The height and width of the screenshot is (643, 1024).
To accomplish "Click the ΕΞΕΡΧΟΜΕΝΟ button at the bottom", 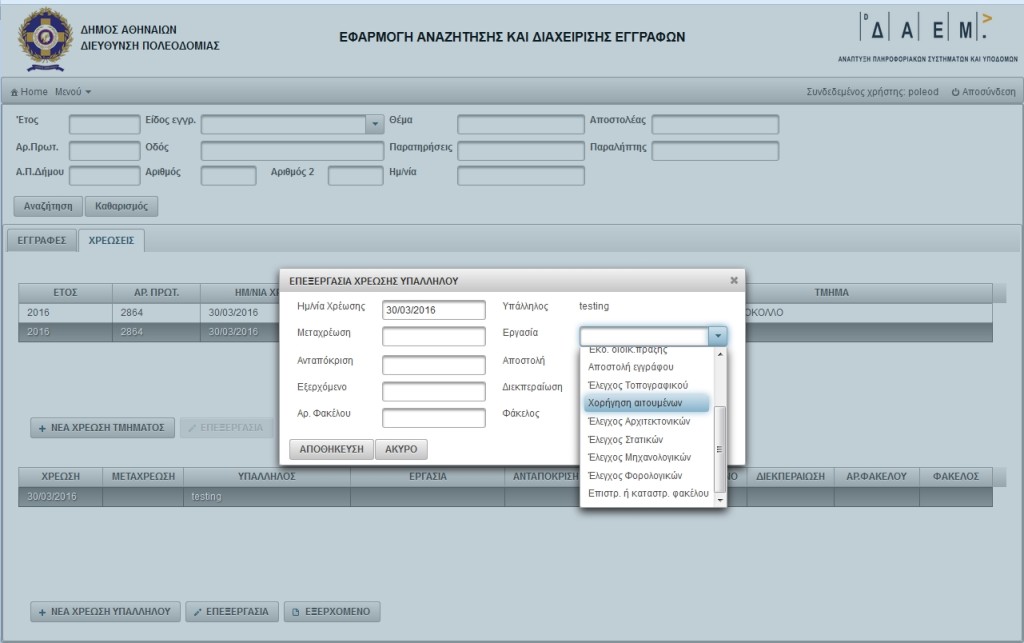I will click(x=332, y=611).
